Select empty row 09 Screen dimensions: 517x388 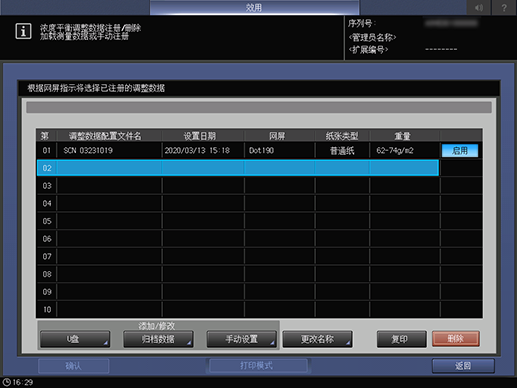[x=238, y=292]
